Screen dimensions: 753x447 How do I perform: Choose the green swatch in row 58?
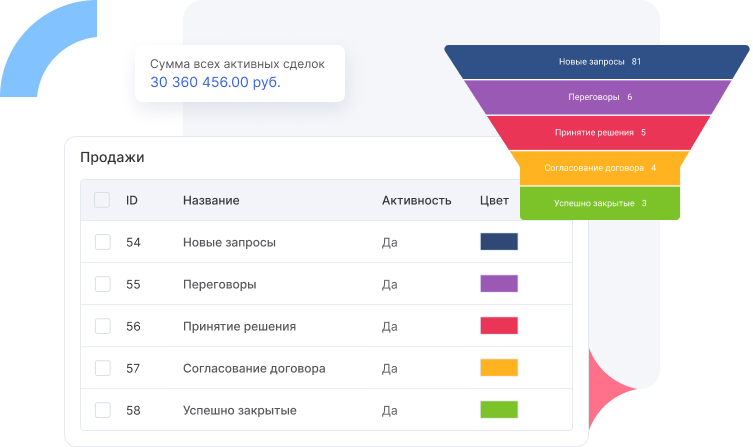click(499, 410)
